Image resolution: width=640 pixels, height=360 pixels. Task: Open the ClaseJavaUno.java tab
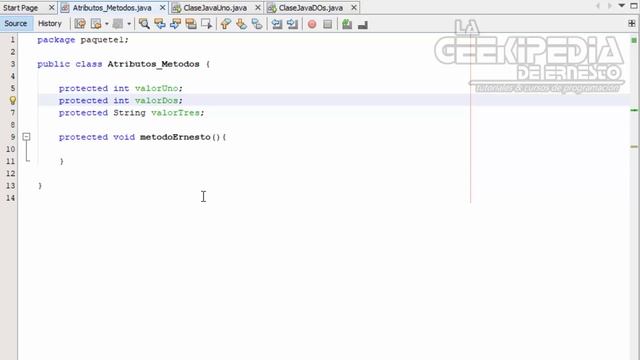coord(215,8)
